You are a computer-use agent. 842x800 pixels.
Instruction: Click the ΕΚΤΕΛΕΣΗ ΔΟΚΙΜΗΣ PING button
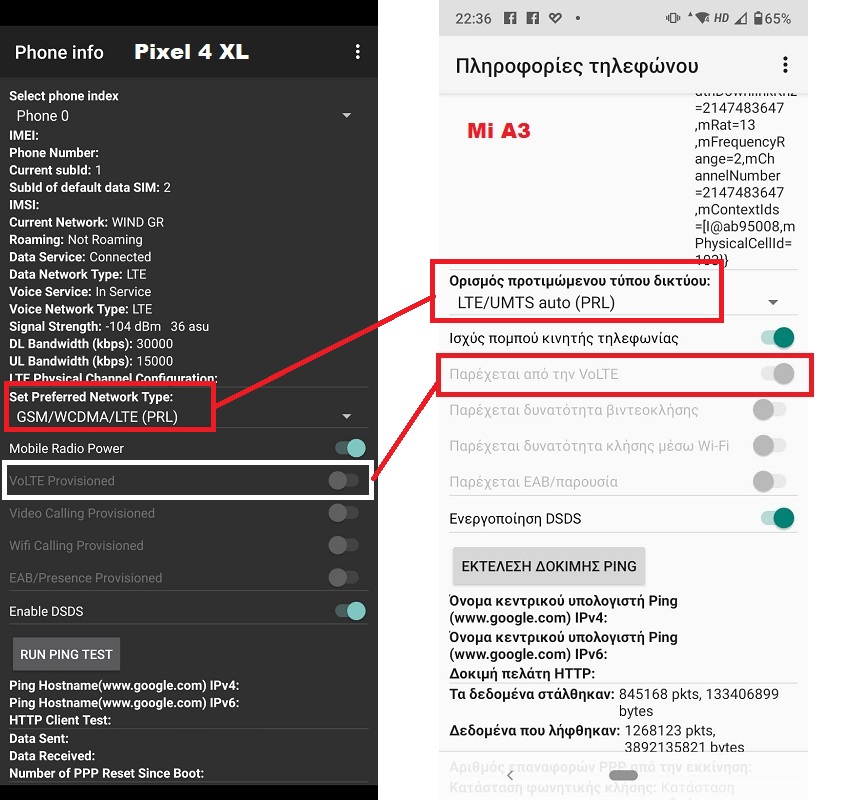(549, 566)
